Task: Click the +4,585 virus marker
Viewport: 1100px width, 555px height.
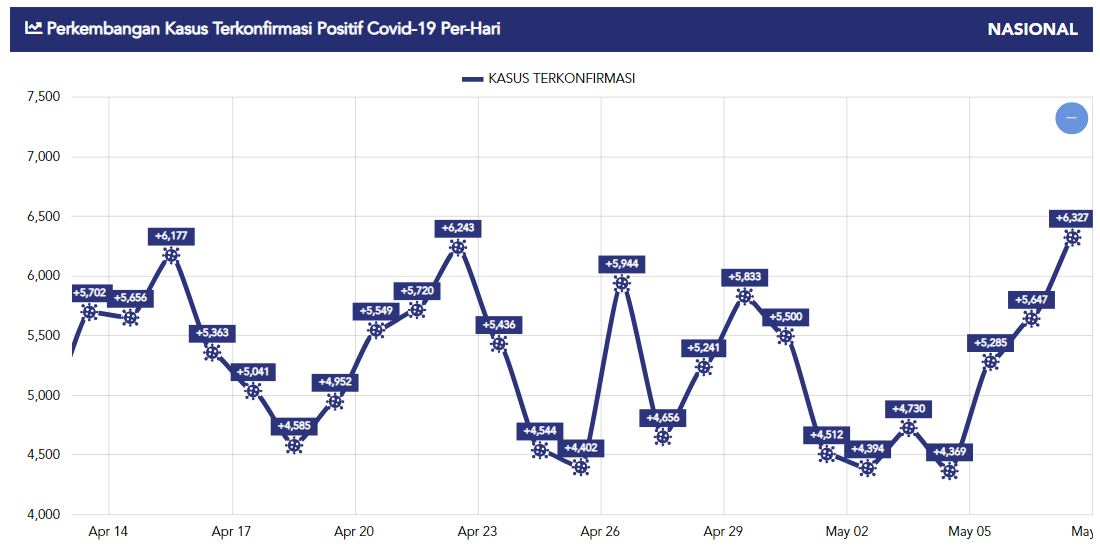Action: tap(294, 445)
